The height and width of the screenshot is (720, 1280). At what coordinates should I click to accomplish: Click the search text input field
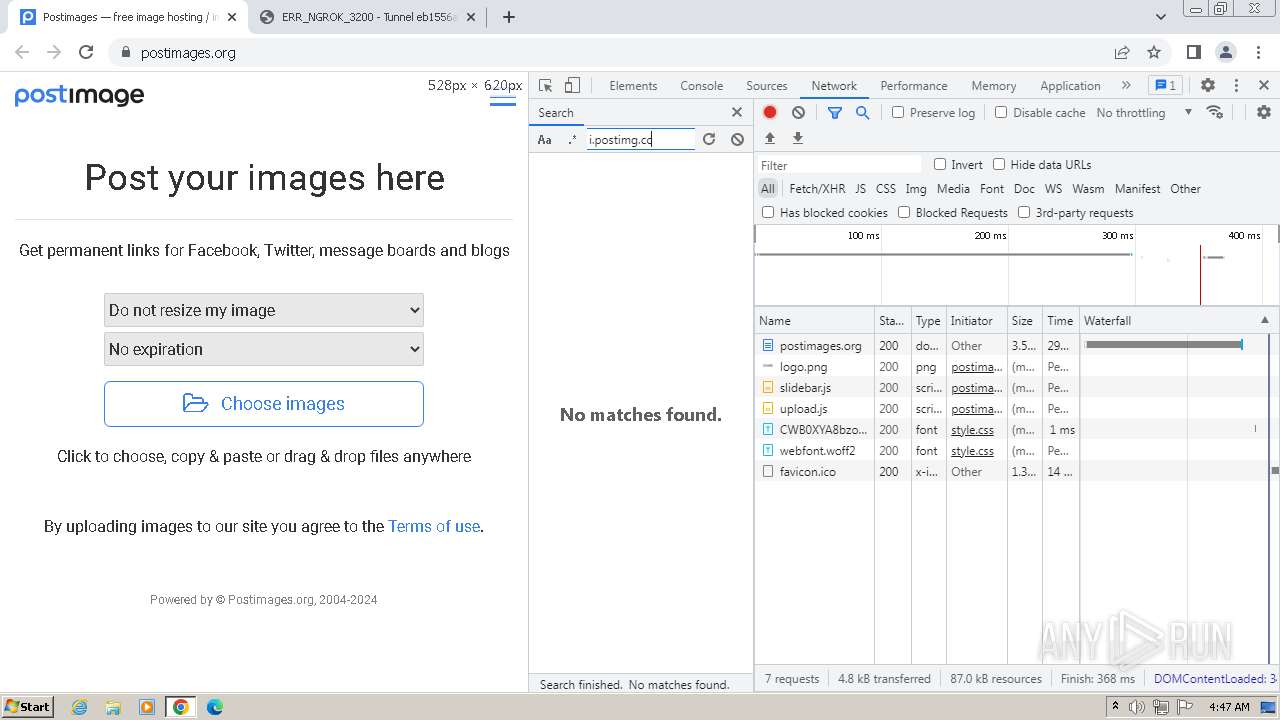click(x=641, y=140)
